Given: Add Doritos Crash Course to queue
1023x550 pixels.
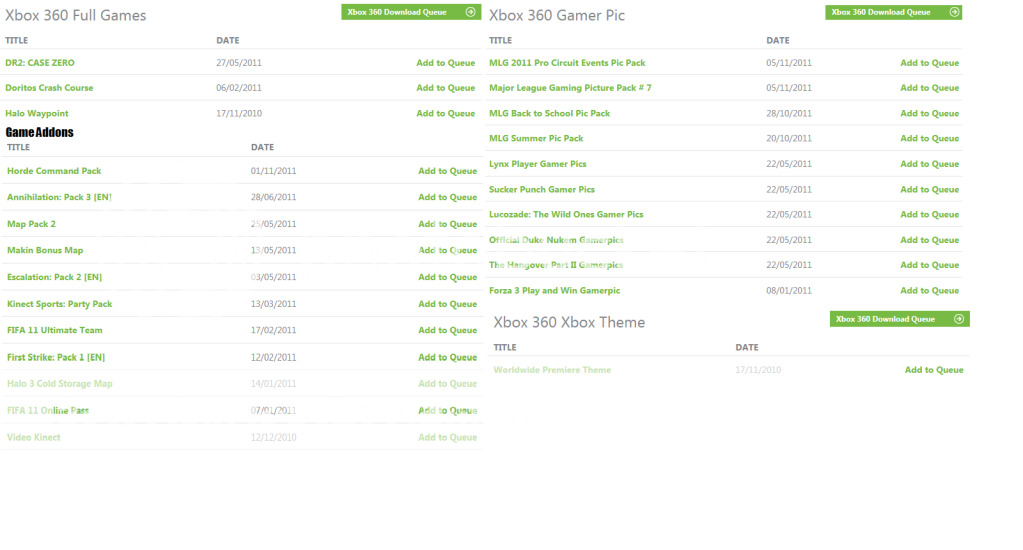Looking at the screenshot, I should click(445, 88).
